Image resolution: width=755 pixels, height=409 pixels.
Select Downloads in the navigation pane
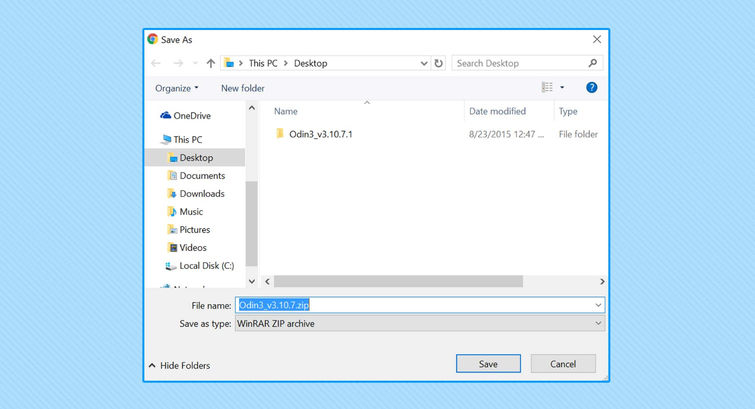201,194
